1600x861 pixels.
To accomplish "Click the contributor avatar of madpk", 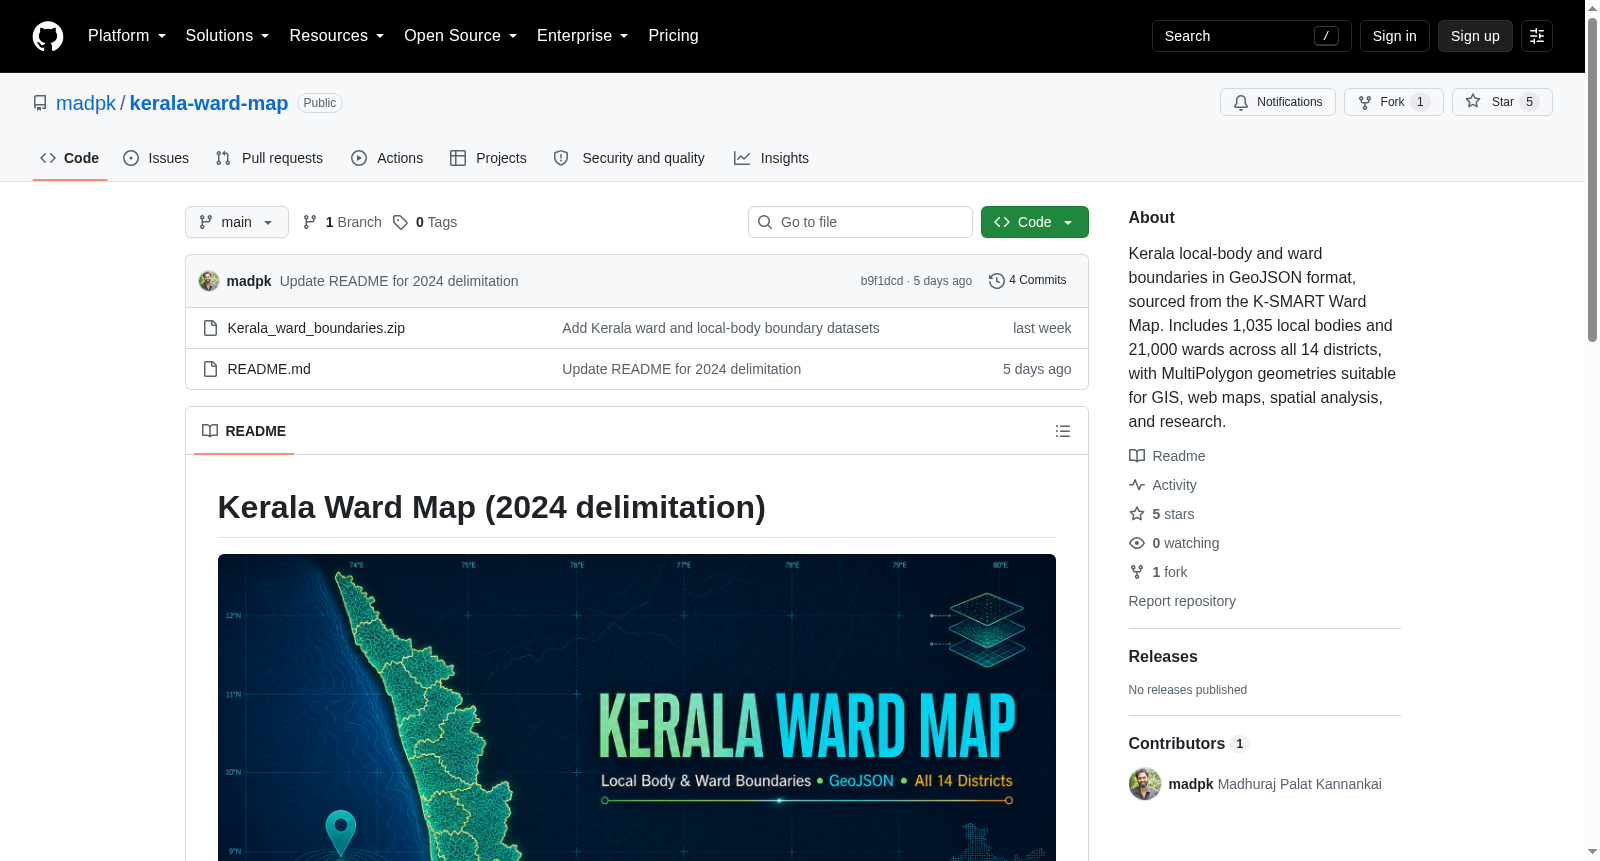I will [x=1145, y=784].
